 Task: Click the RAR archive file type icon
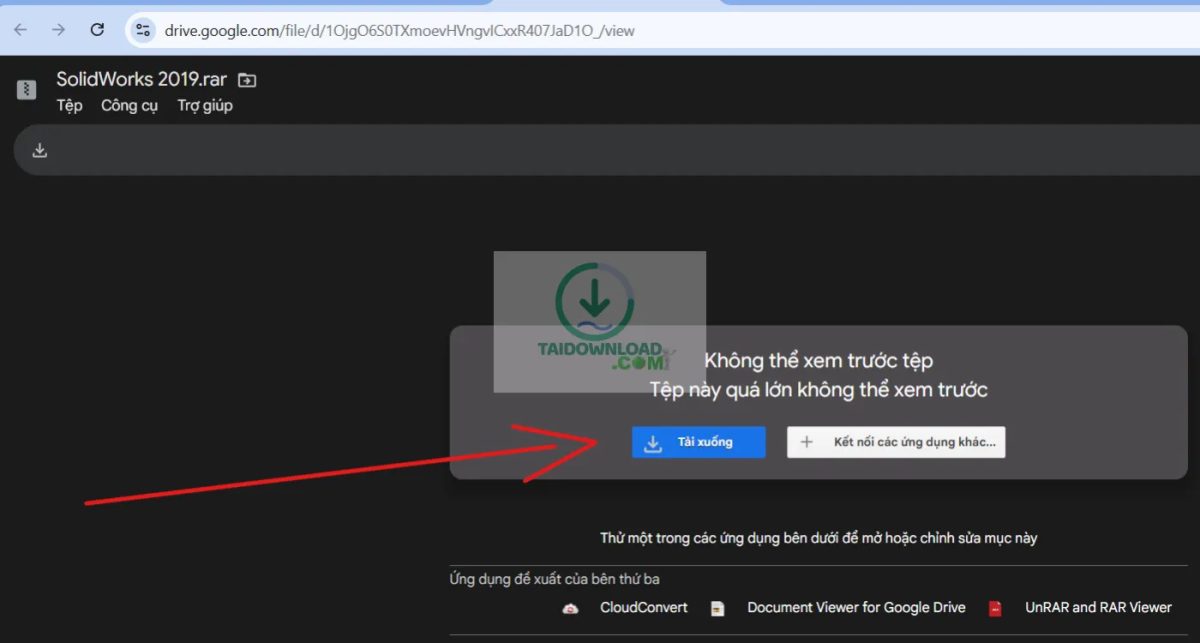(x=27, y=90)
